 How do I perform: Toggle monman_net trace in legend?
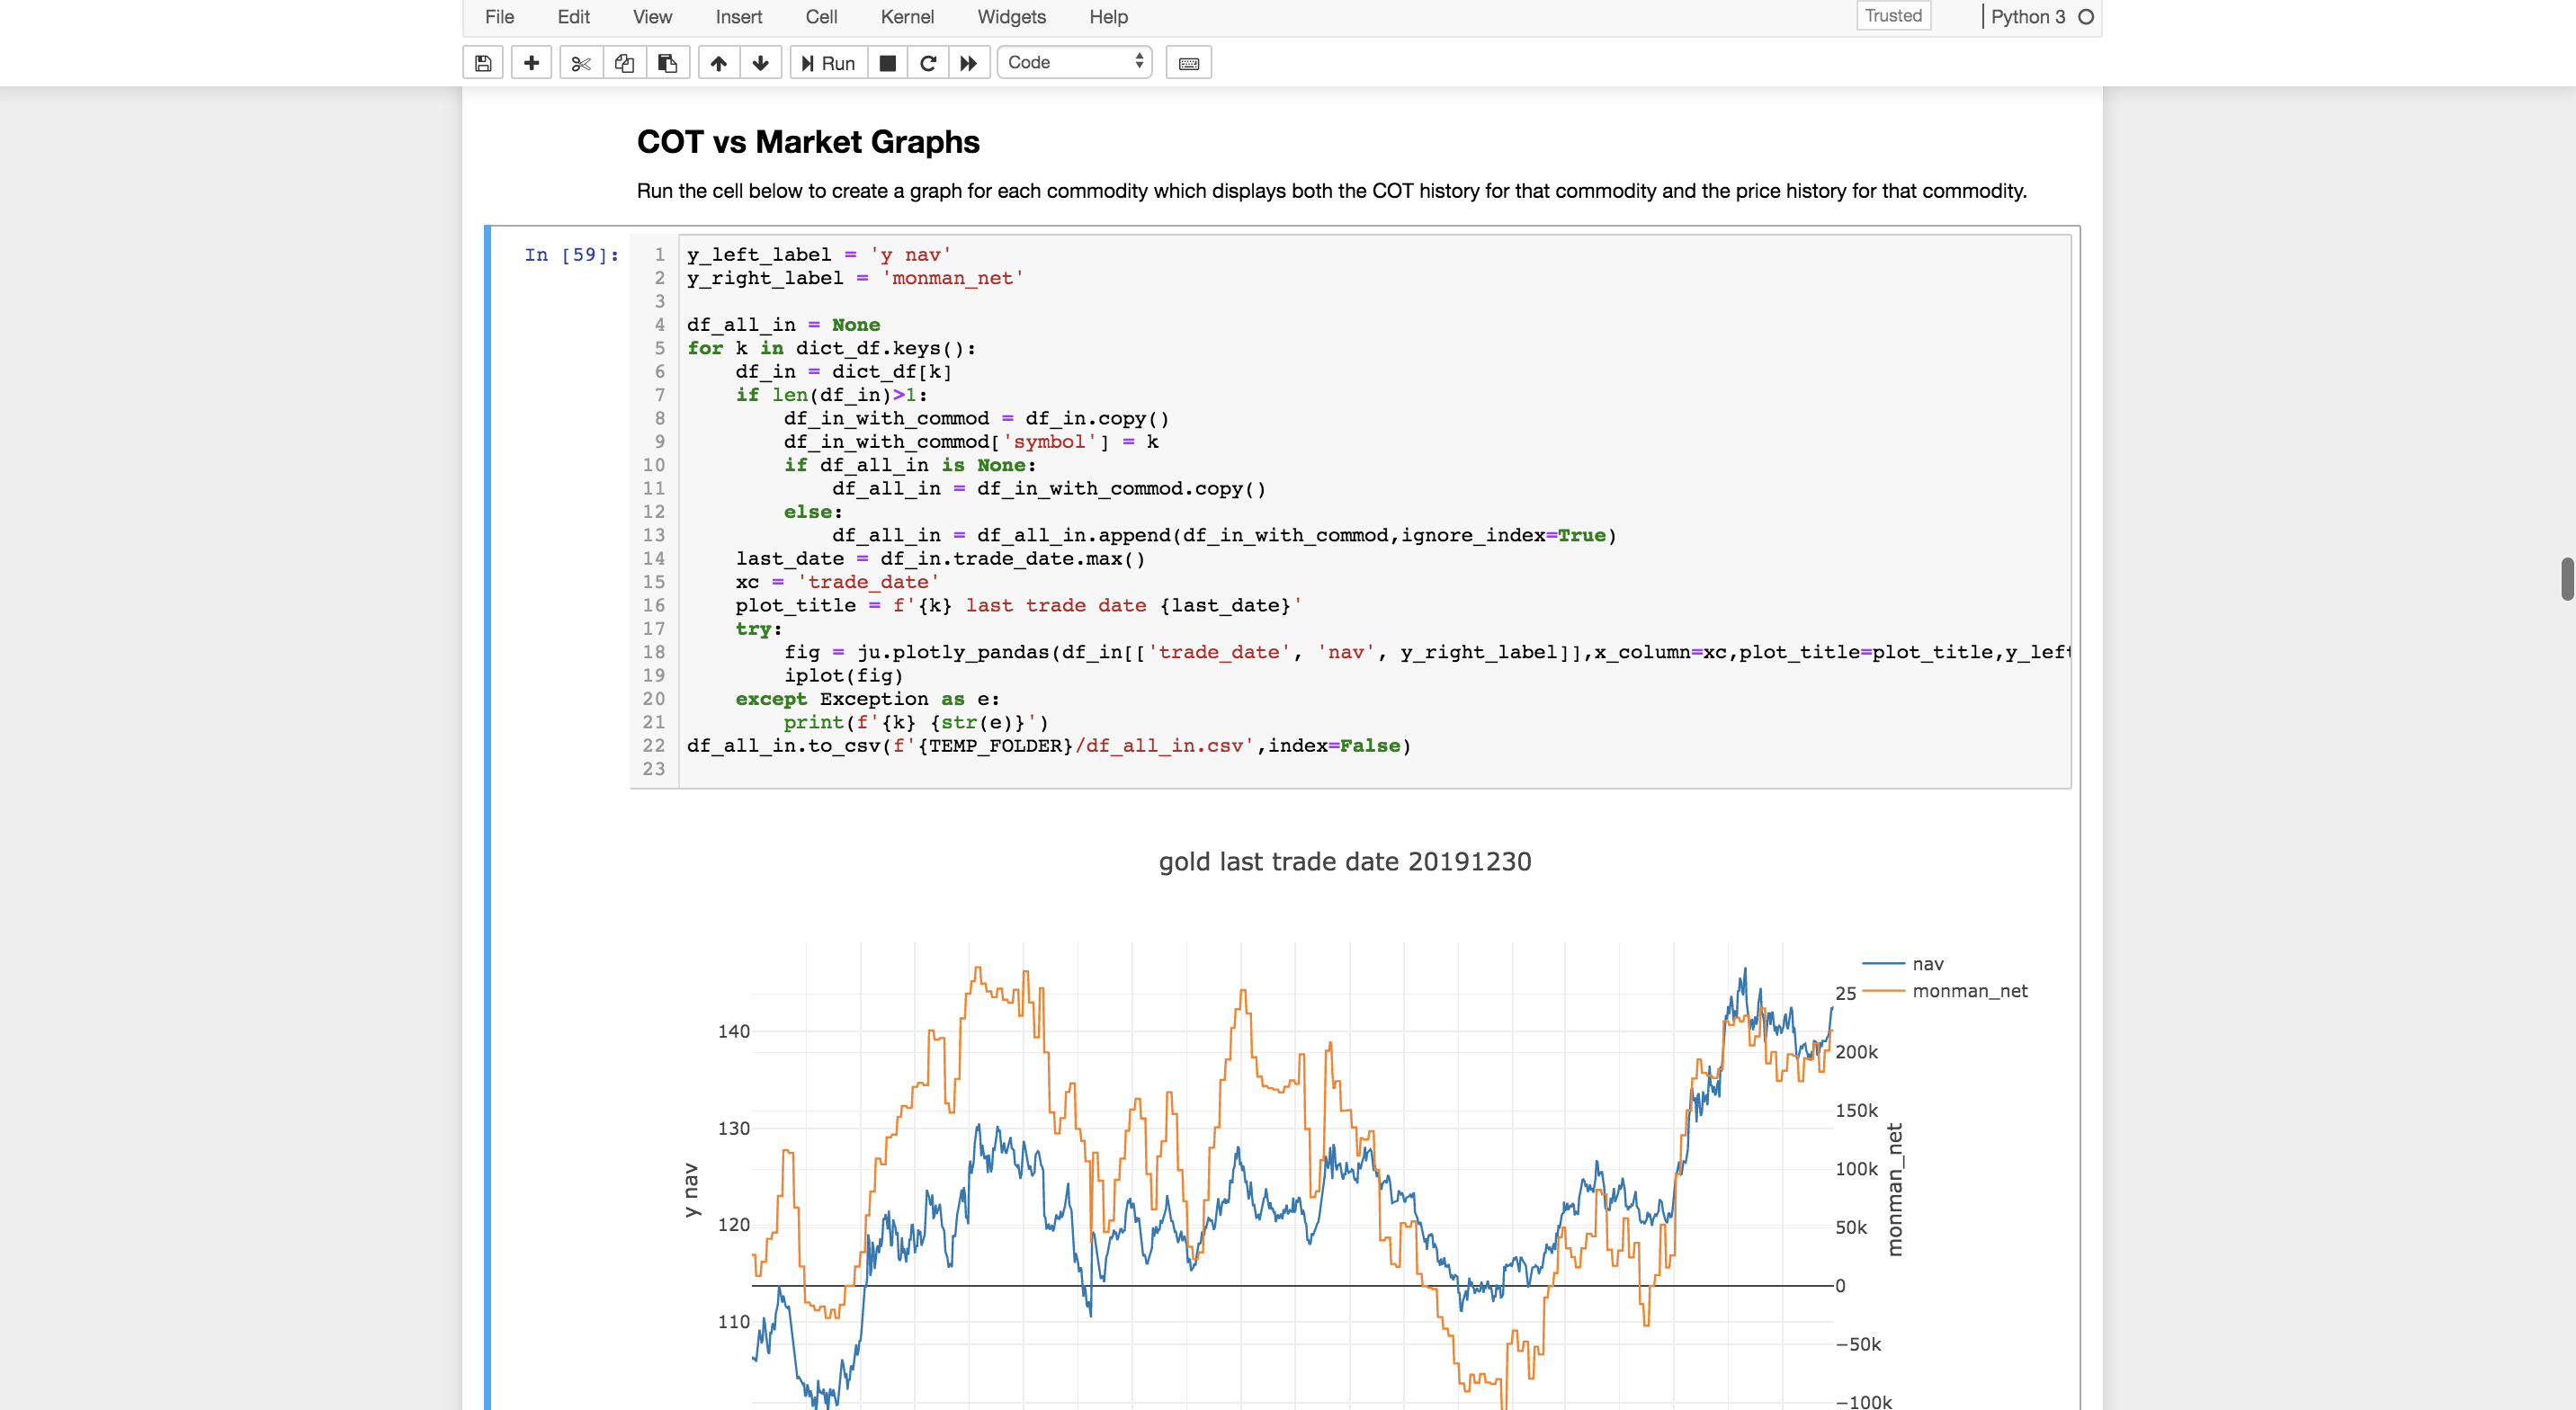point(1968,991)
